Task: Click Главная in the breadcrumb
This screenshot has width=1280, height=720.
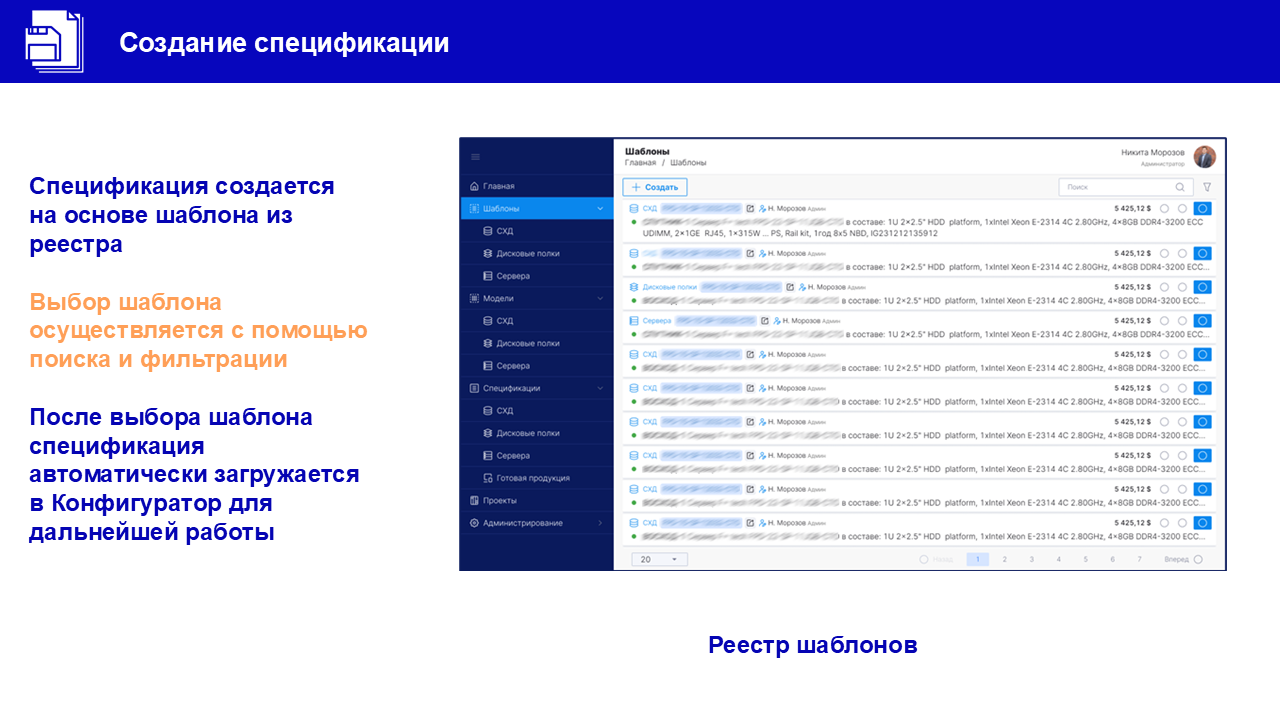Action: tap(640, 162)
